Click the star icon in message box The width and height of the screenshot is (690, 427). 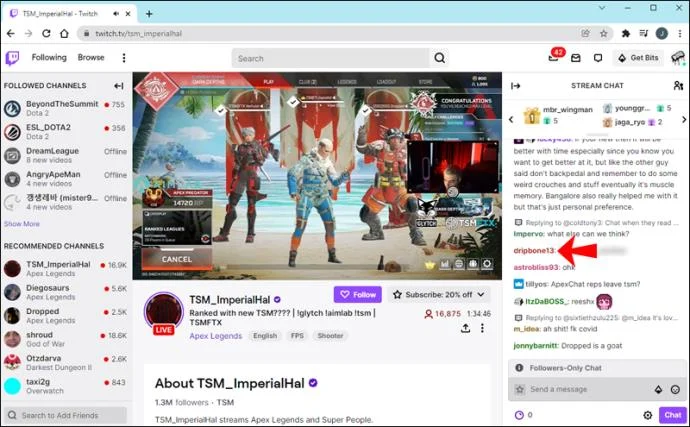pos(520,389)
